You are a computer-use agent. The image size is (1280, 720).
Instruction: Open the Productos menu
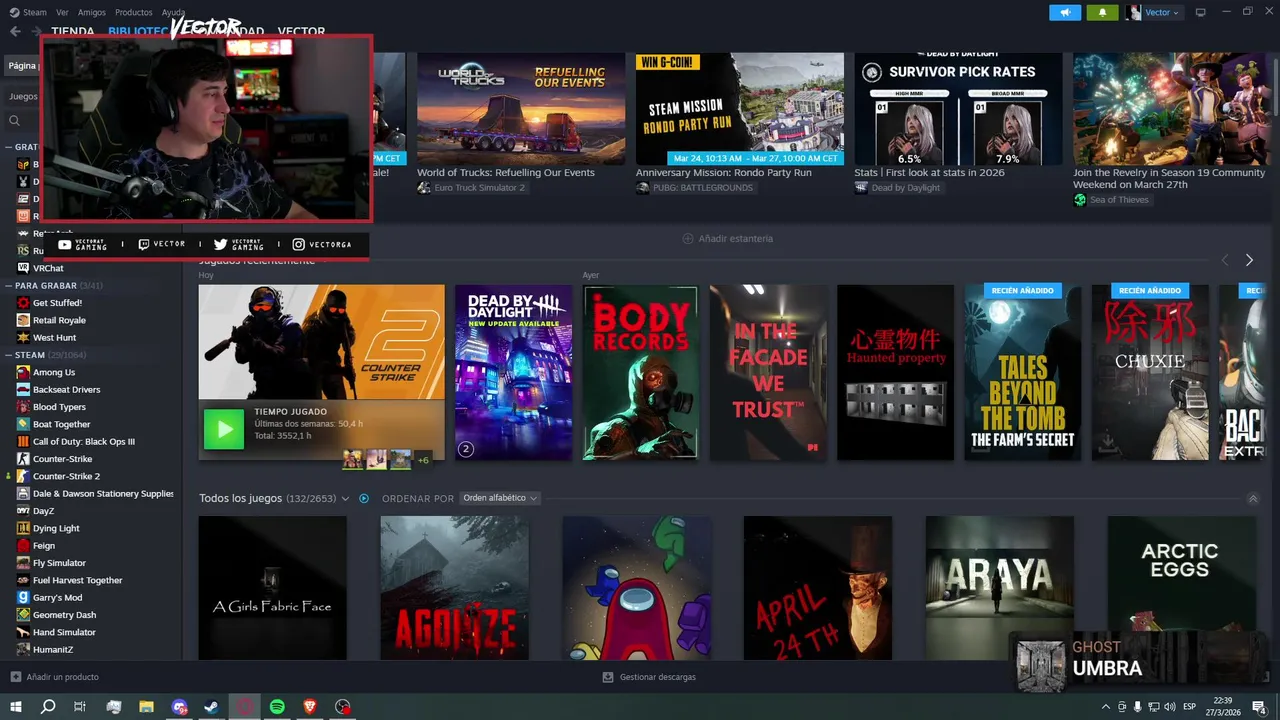[x=134, y=12]
